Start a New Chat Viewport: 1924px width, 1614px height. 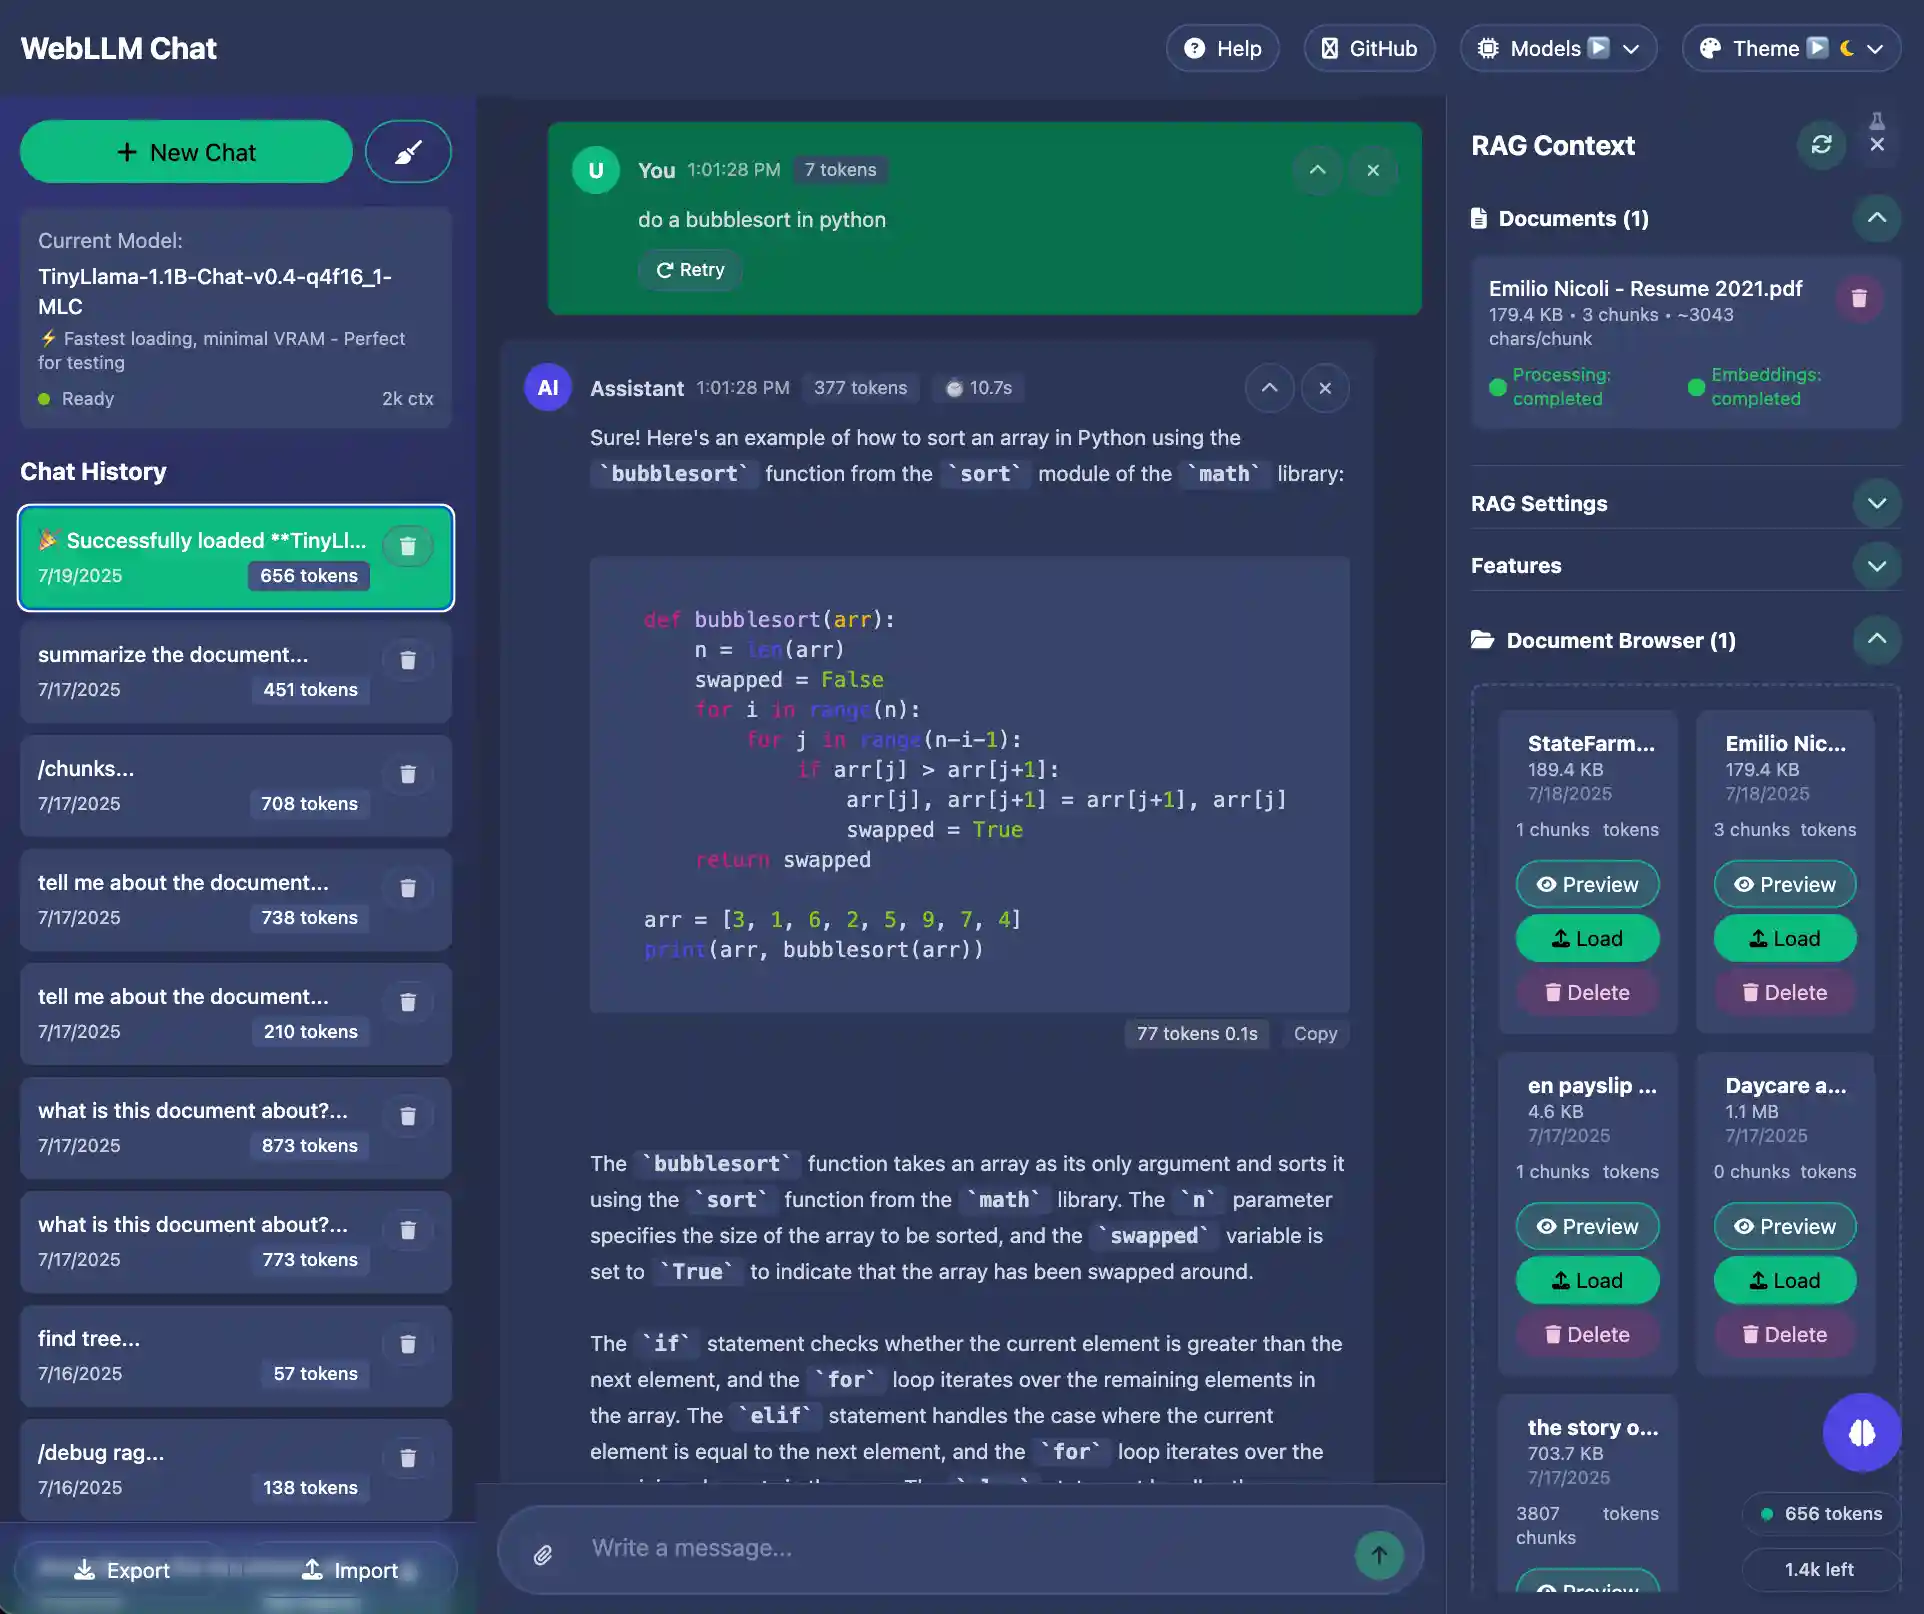pyautogui.click(x=186, y=151)
